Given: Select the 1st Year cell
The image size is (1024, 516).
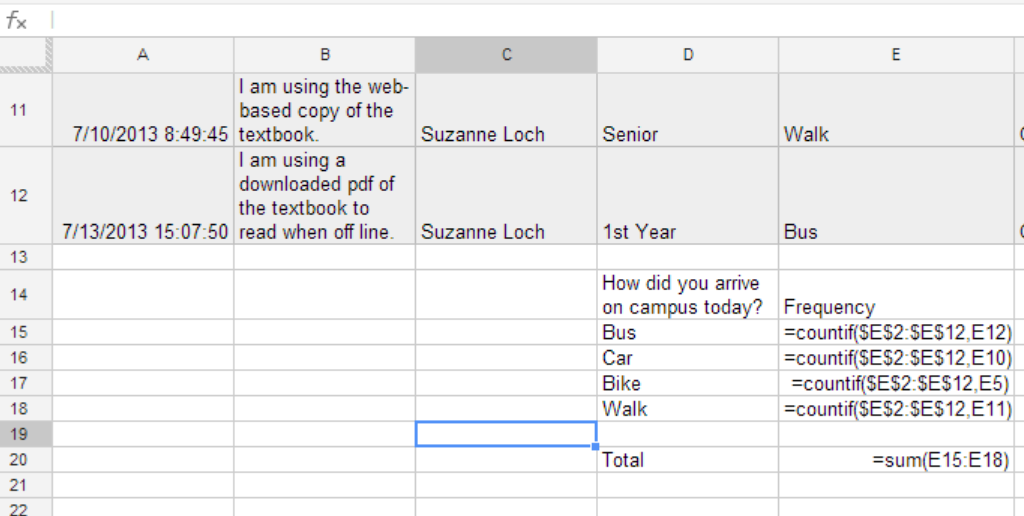Looking at the screenshot, I should (x=688, y=195).
